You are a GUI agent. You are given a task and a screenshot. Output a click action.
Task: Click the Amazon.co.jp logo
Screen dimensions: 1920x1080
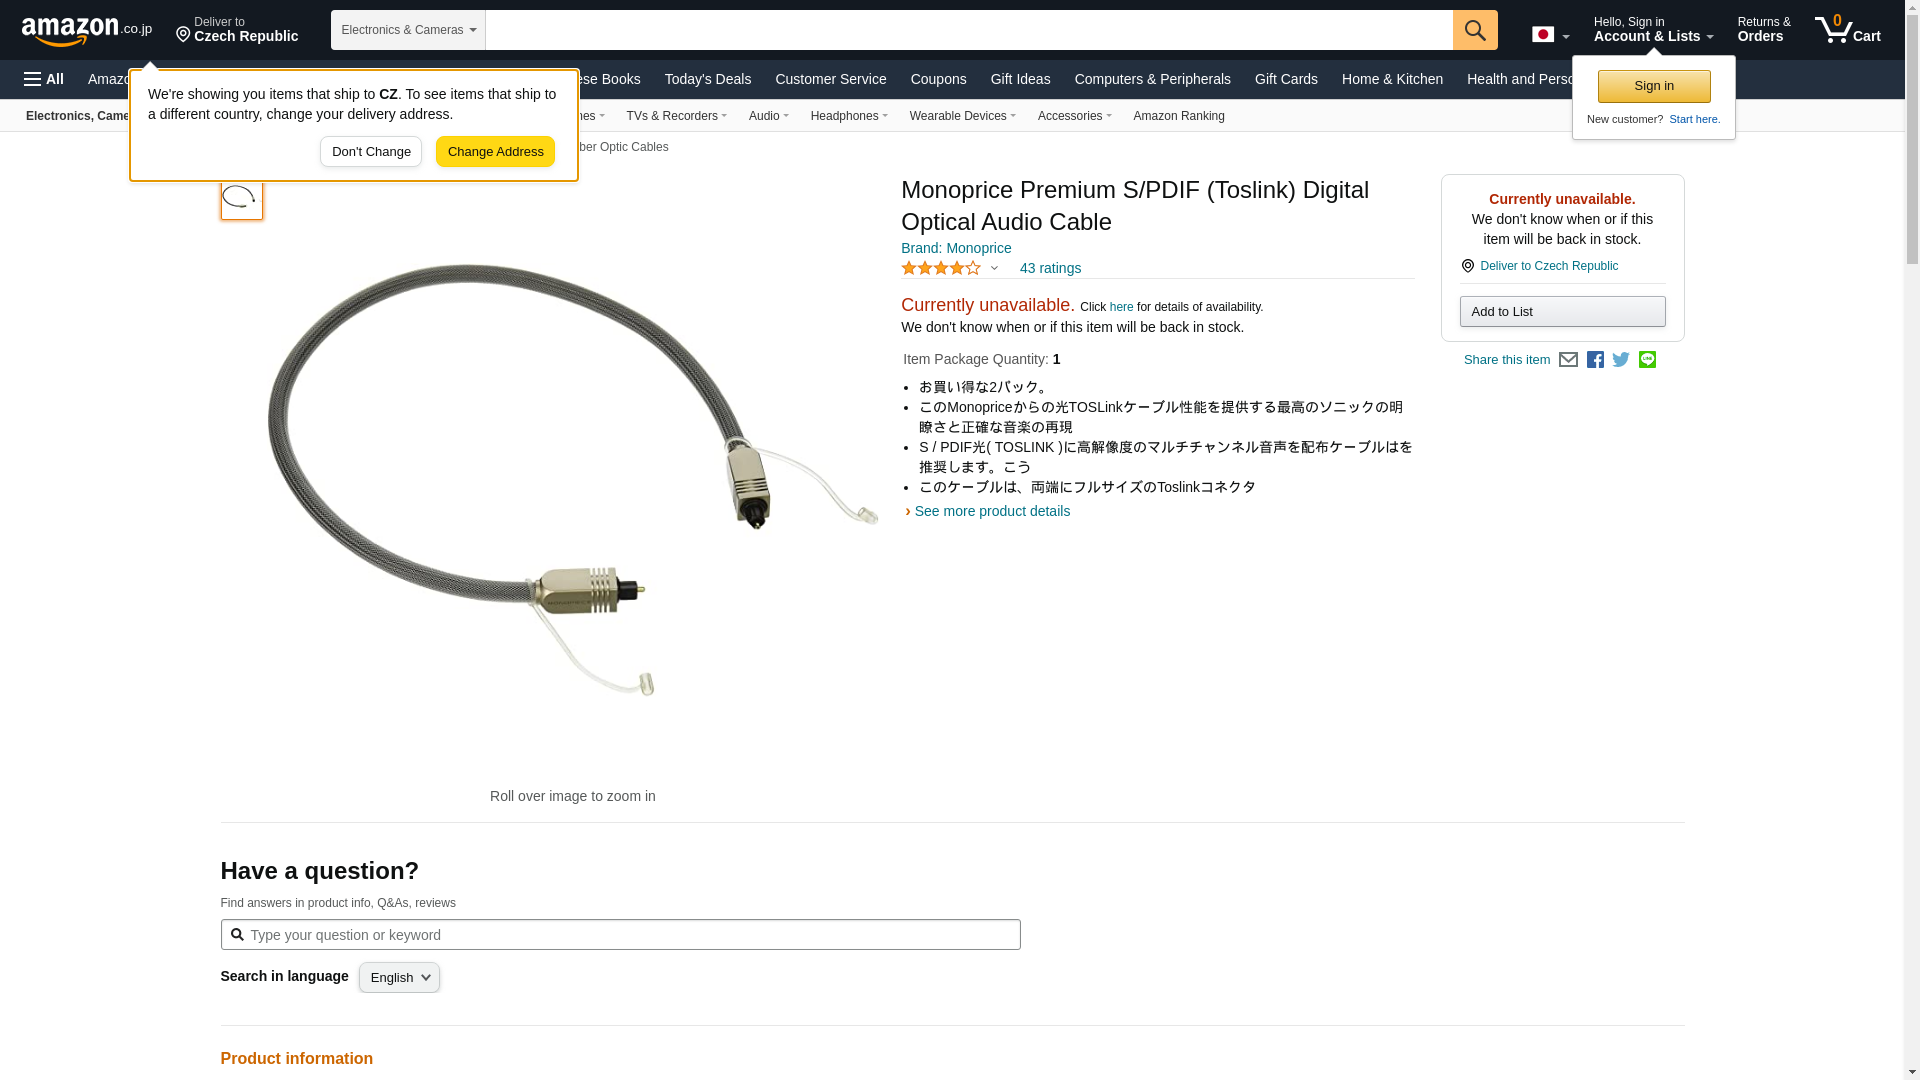[x=87, y=30]
